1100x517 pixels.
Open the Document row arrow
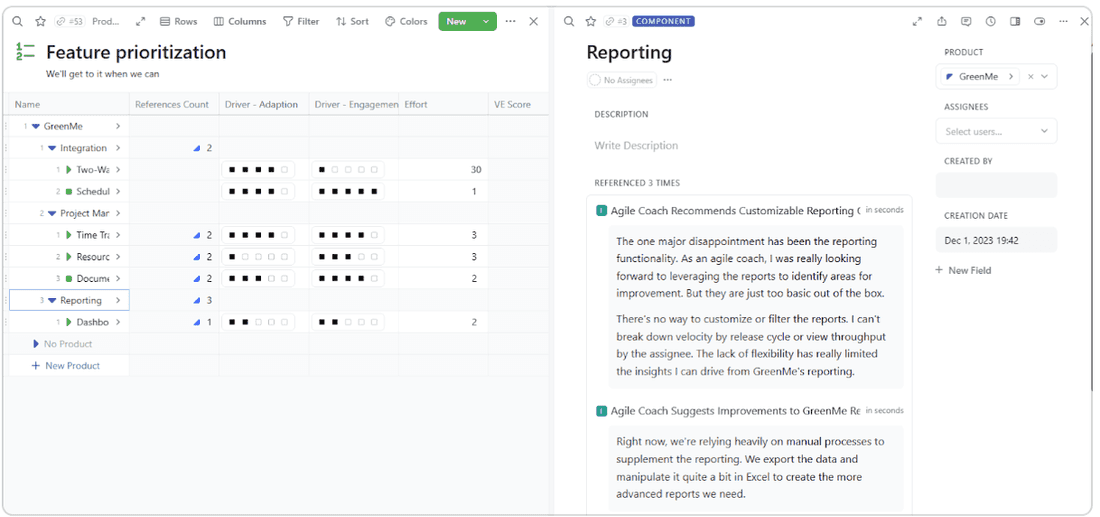tap(118, 278)
